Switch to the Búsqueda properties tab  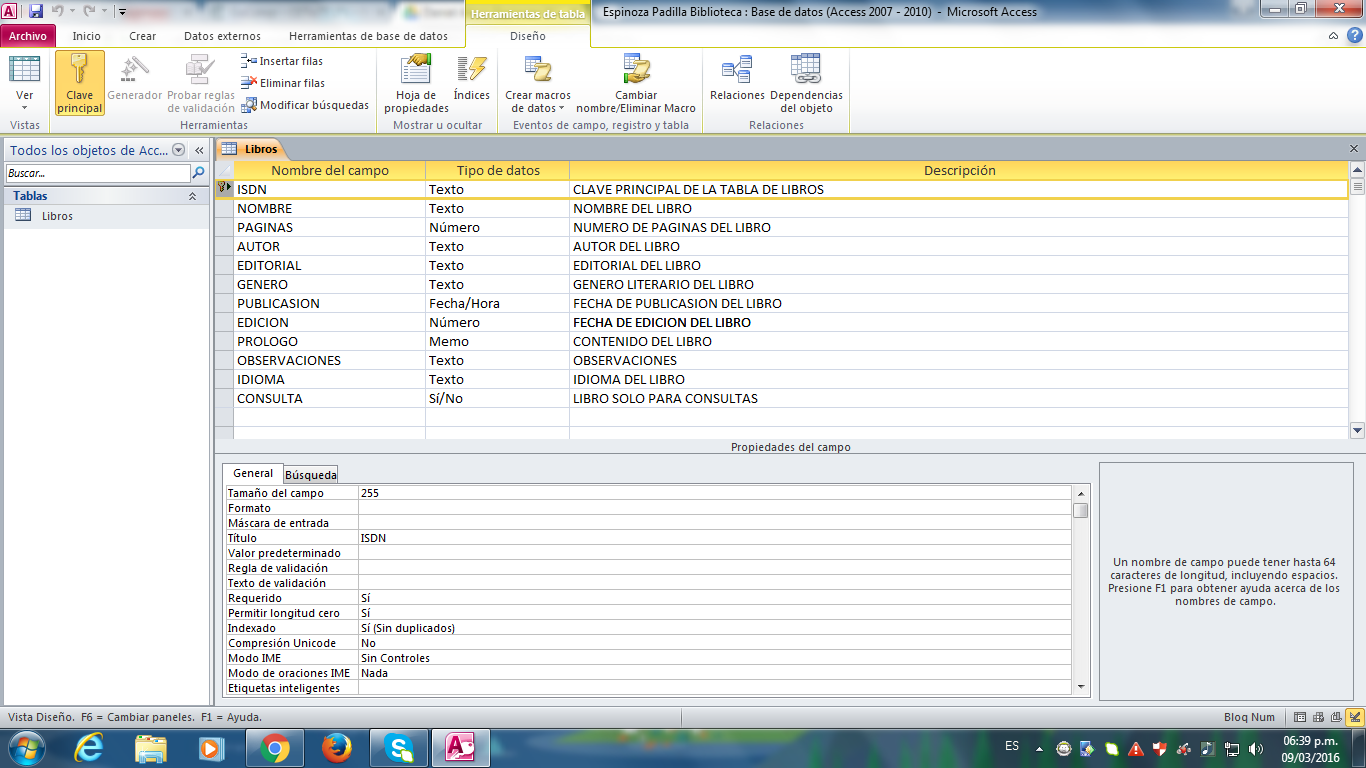tap(311, 474)
